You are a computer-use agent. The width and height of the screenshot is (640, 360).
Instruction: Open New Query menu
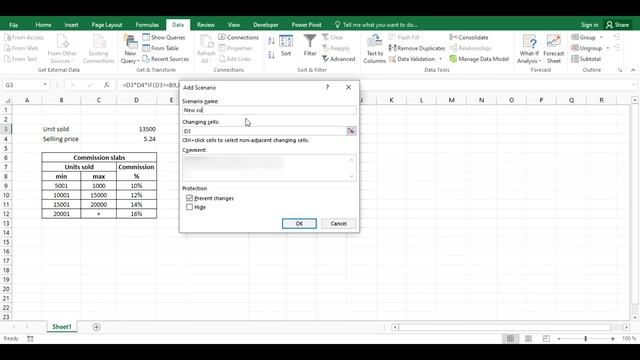pyautogui.click(x=130, y=49)
